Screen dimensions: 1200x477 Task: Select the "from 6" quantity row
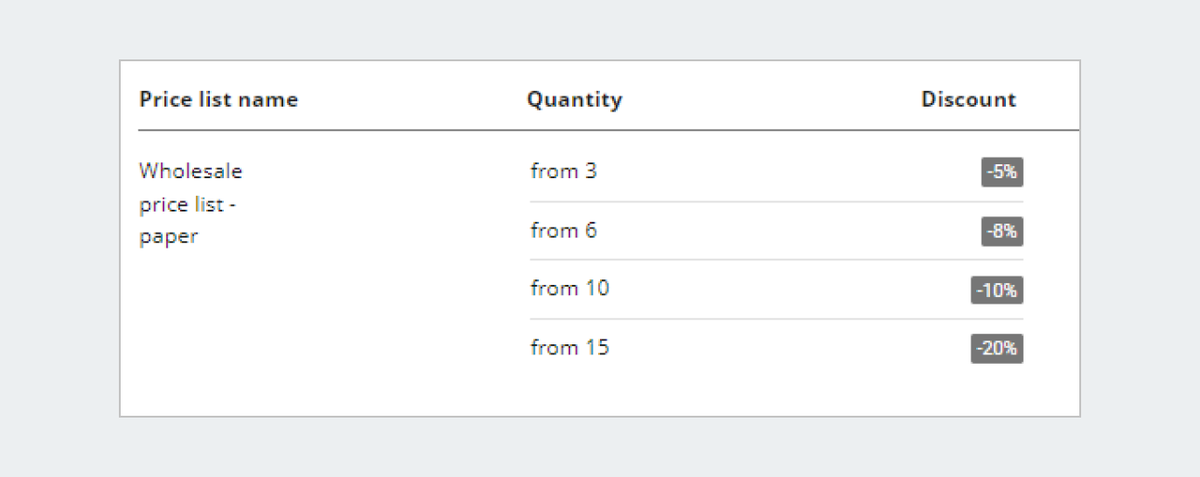(776, 231)
